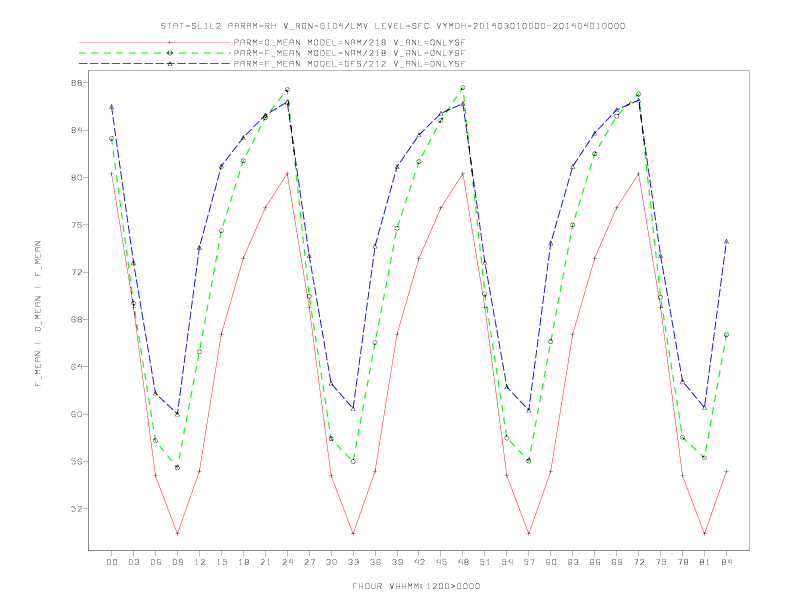Click x-axis tick label 00
792x612 pixels.
pyautogui.click(x=112, y=562)
